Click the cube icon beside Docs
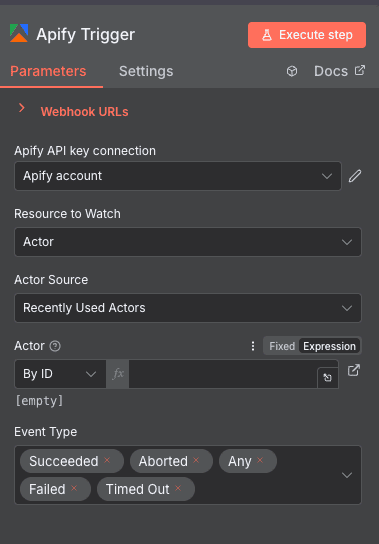 coord(292,71)
